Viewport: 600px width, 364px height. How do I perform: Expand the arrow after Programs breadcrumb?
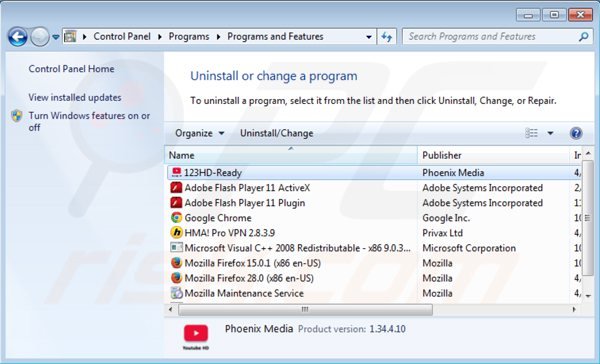tap(218, 37)
